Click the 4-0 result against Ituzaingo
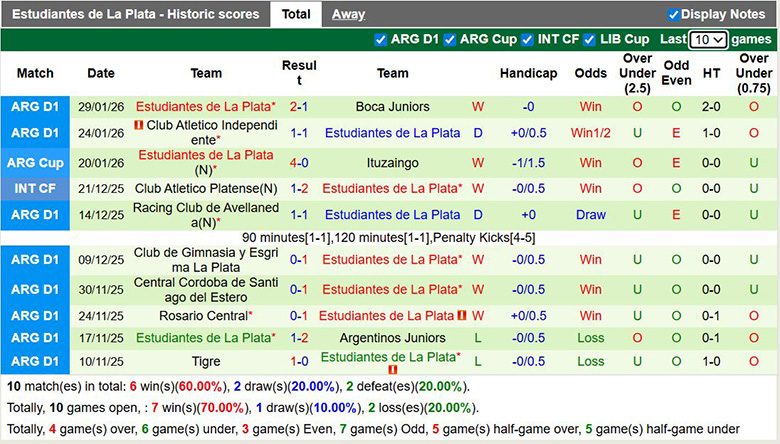The height and width of the screenshot is (444, 780). [299, 163]
